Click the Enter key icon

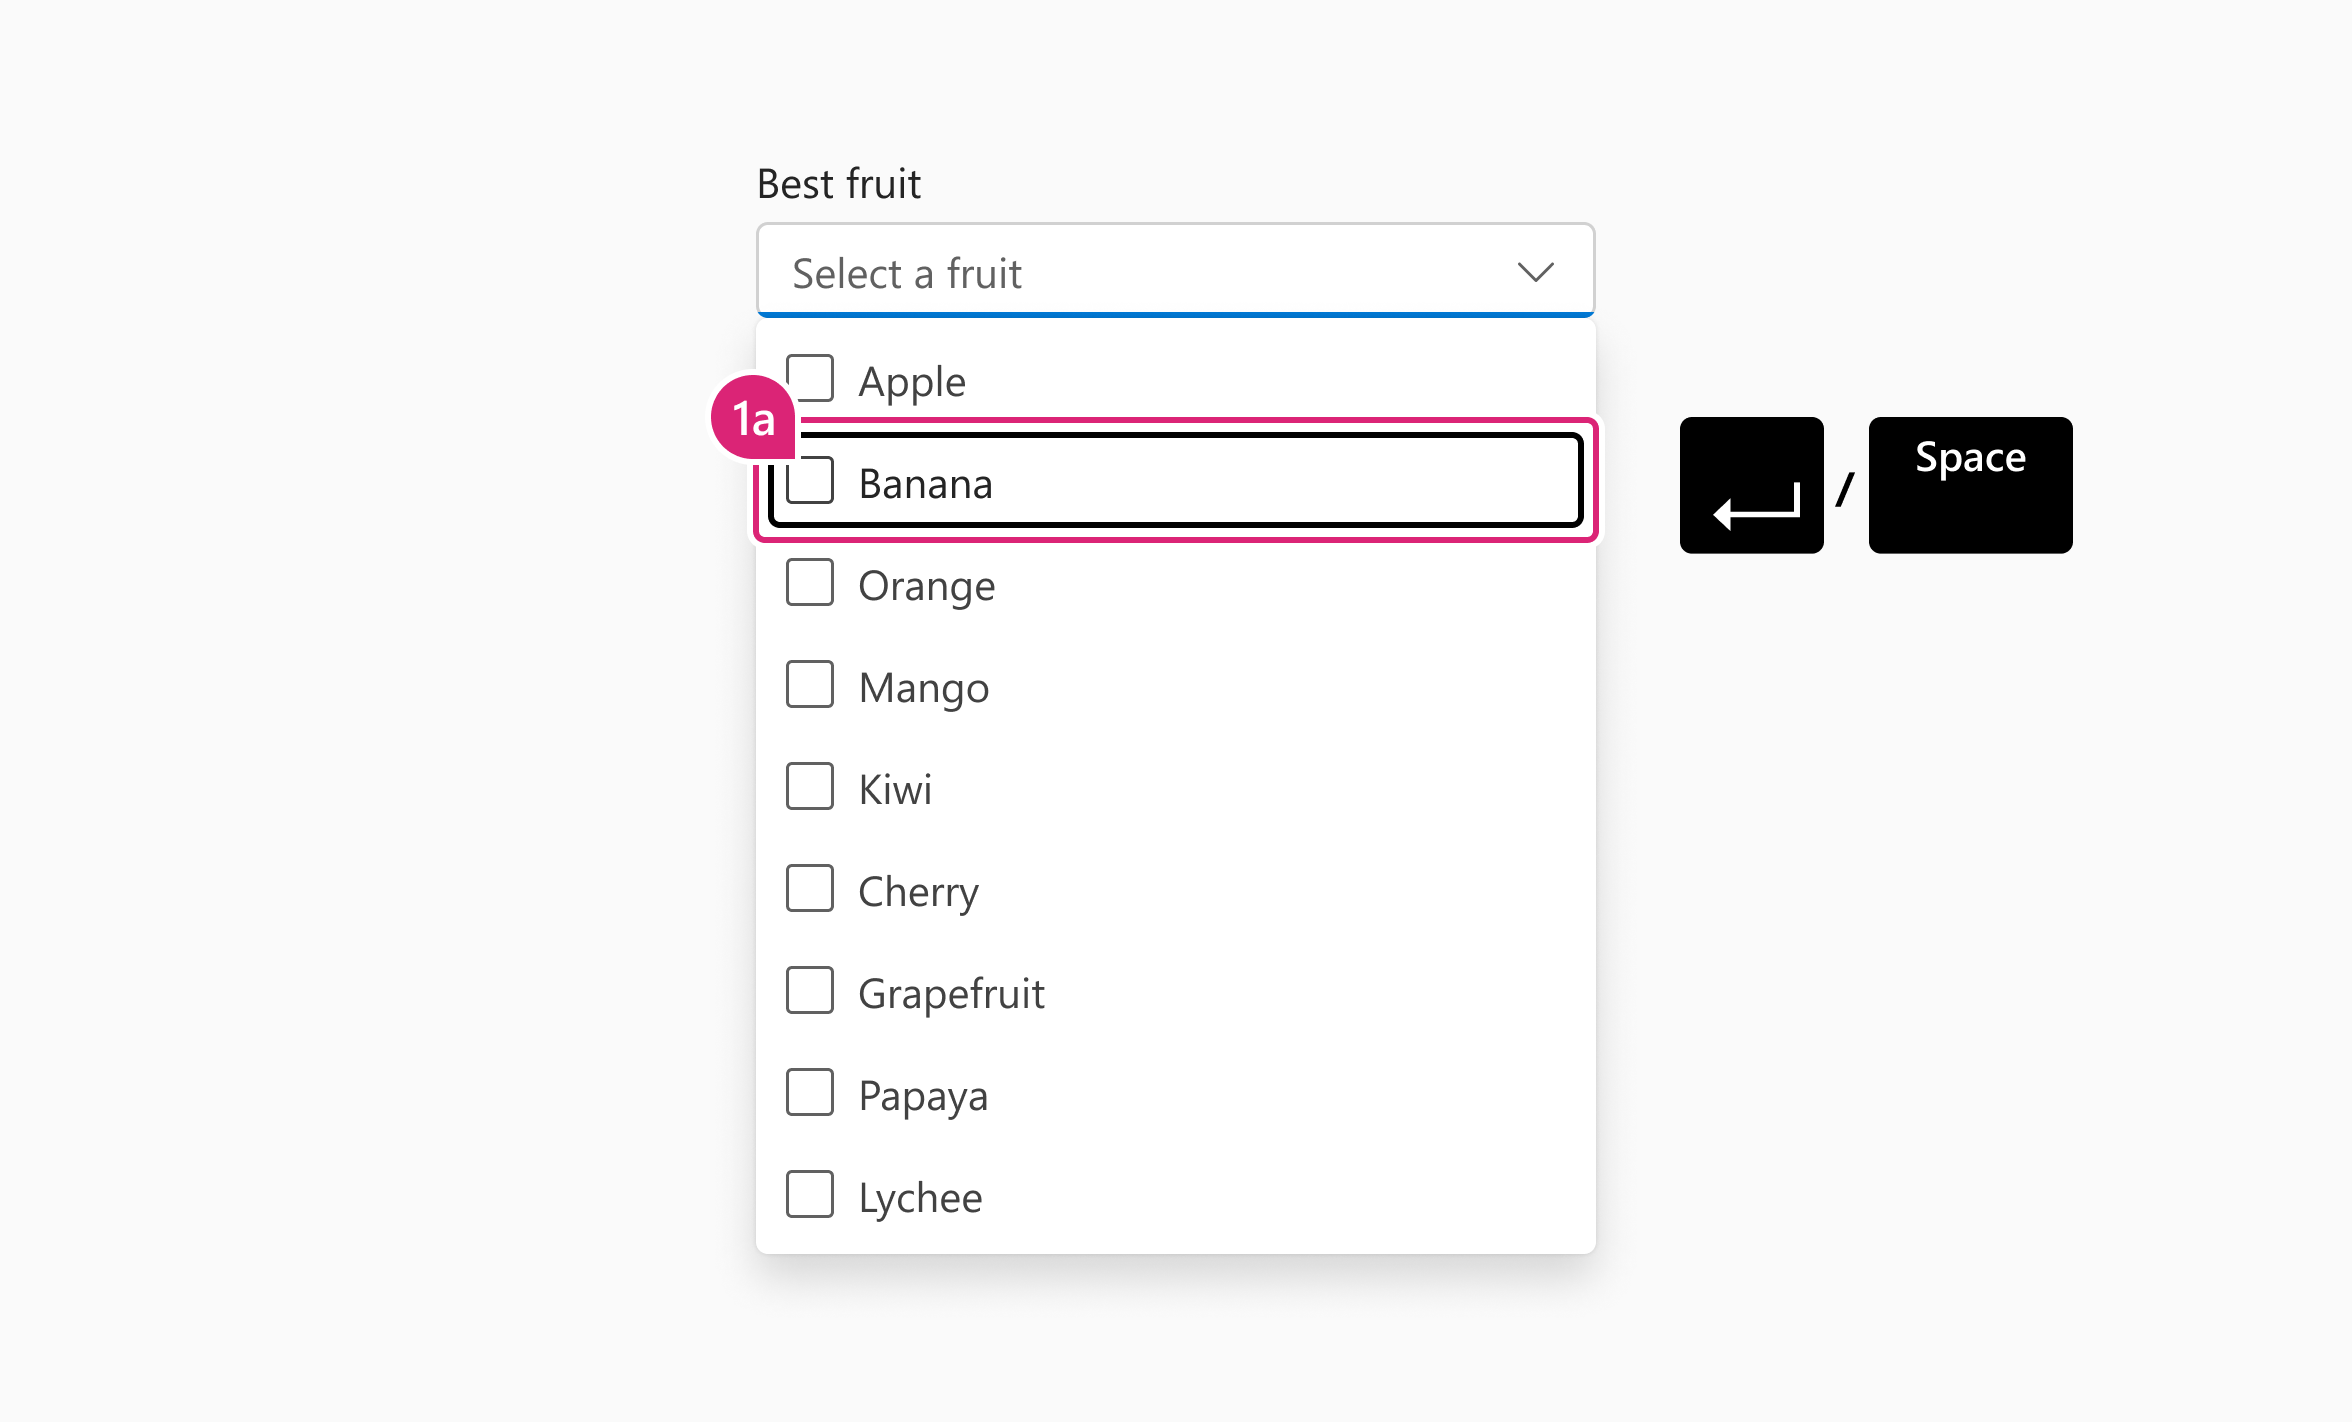tap(1752, 485)
